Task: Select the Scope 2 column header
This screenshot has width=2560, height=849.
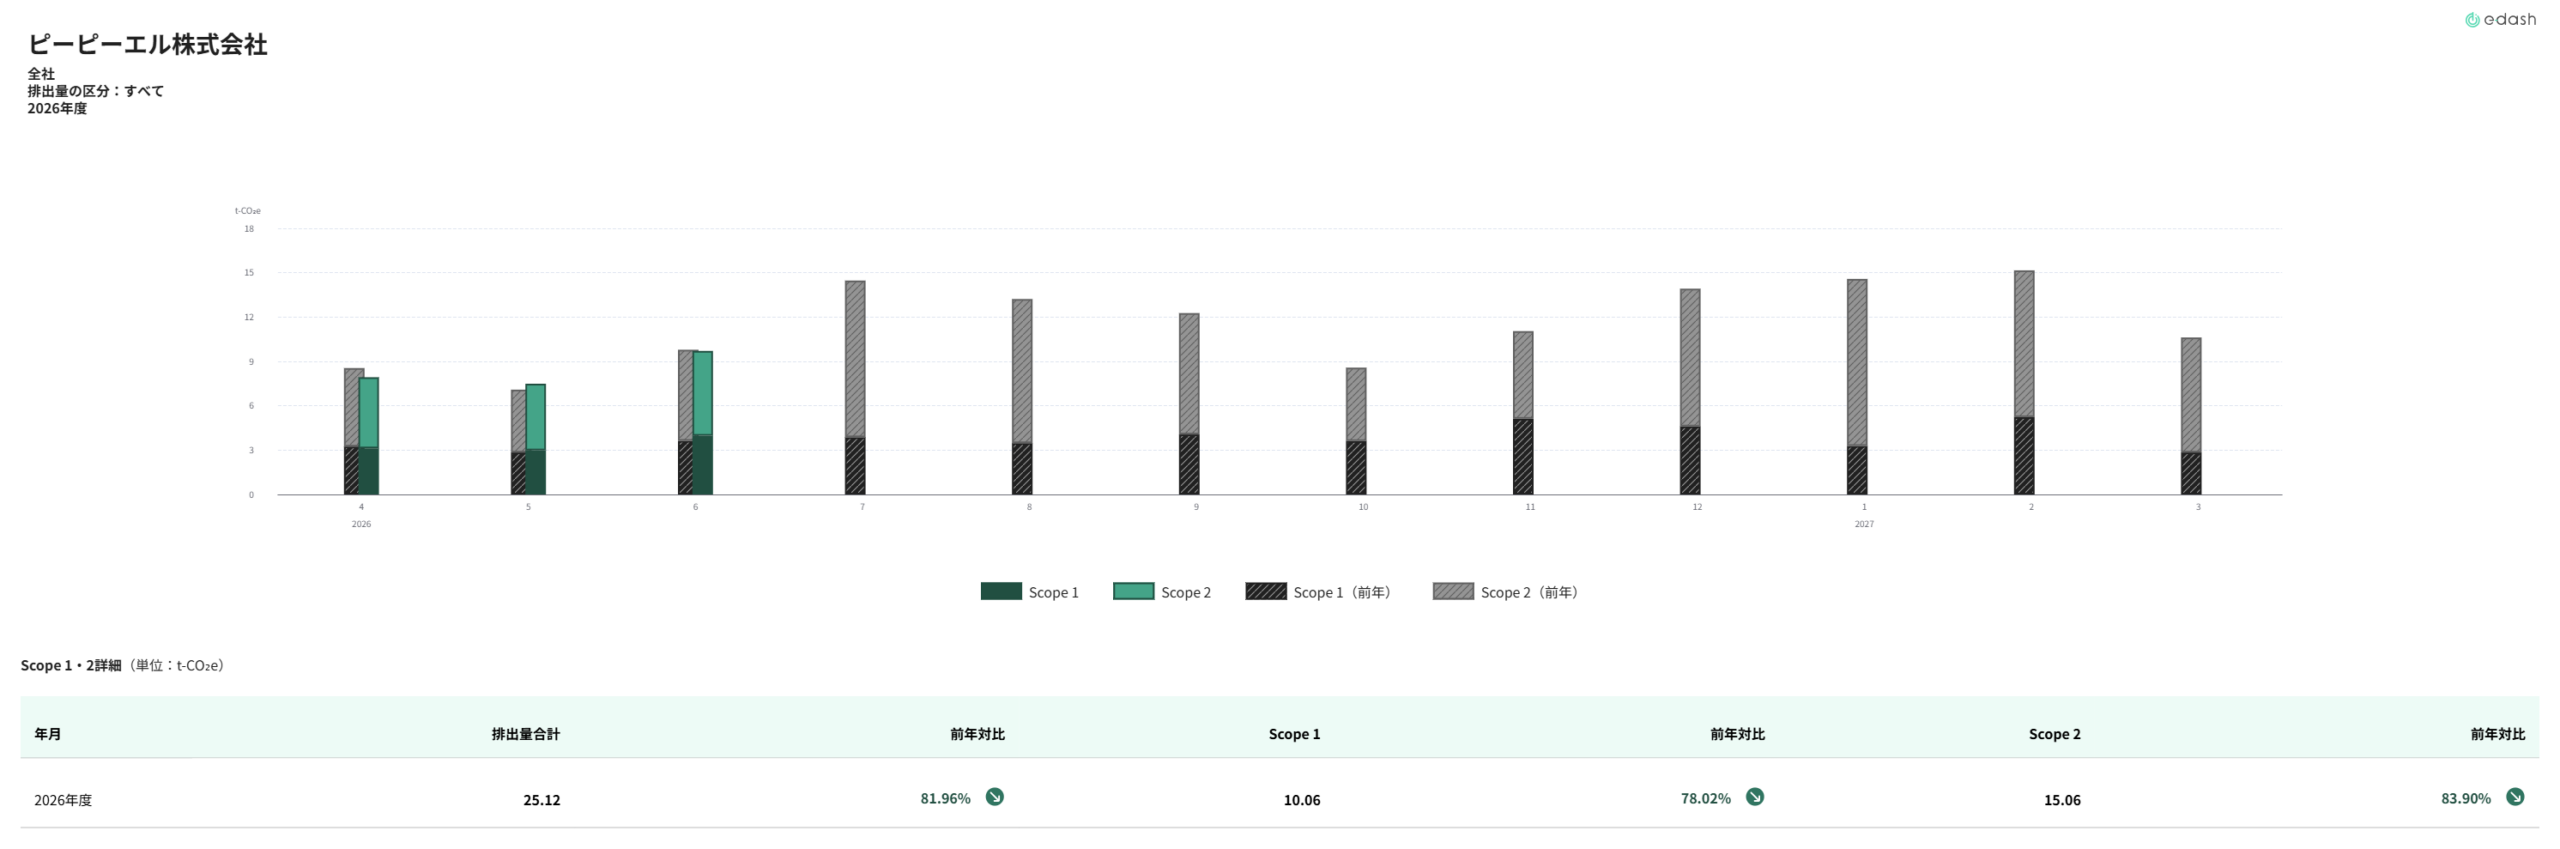Action: (2054, 734)
